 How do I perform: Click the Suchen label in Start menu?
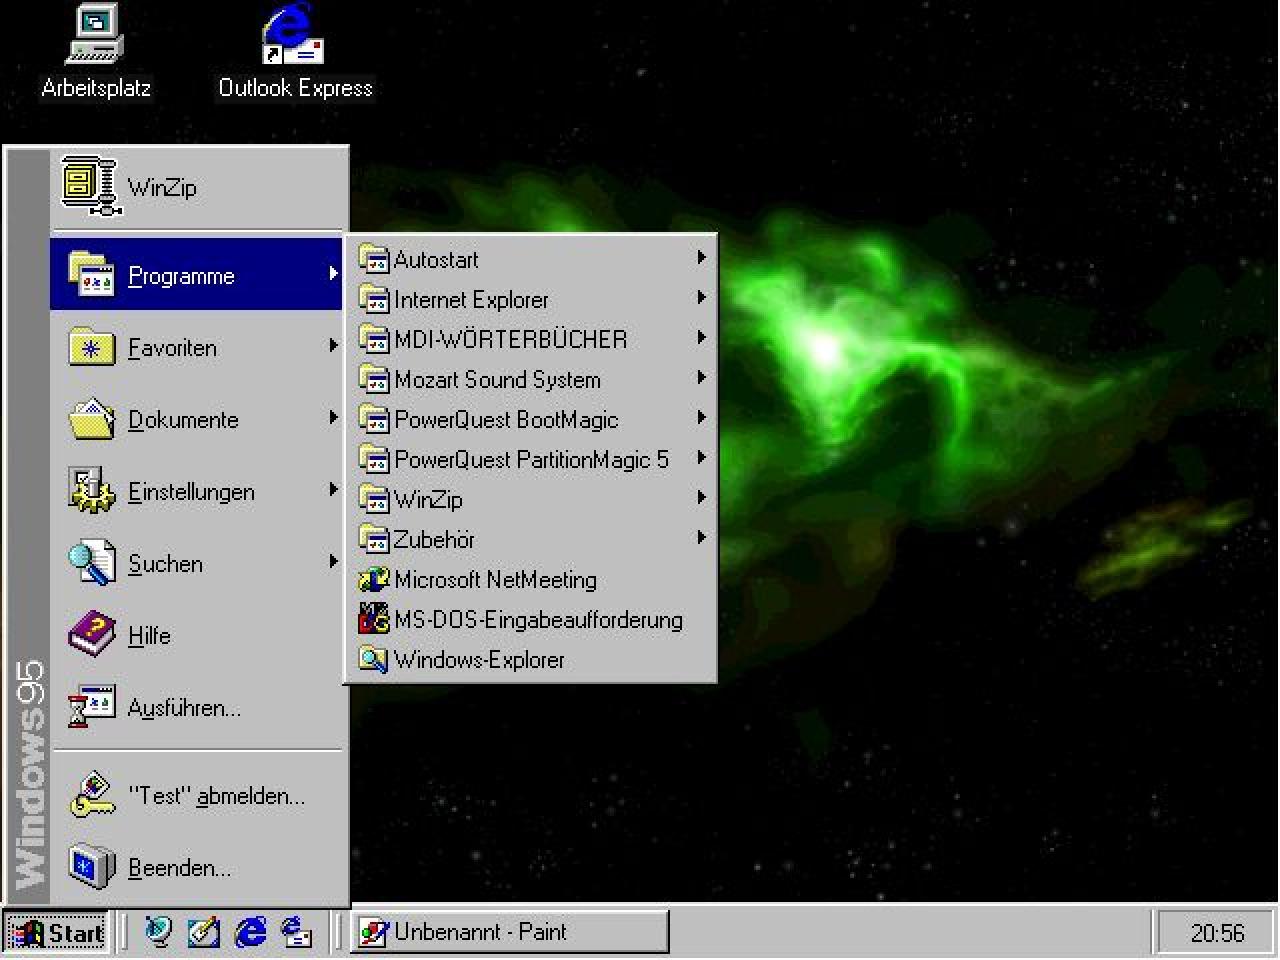click(x=165, y=563)
